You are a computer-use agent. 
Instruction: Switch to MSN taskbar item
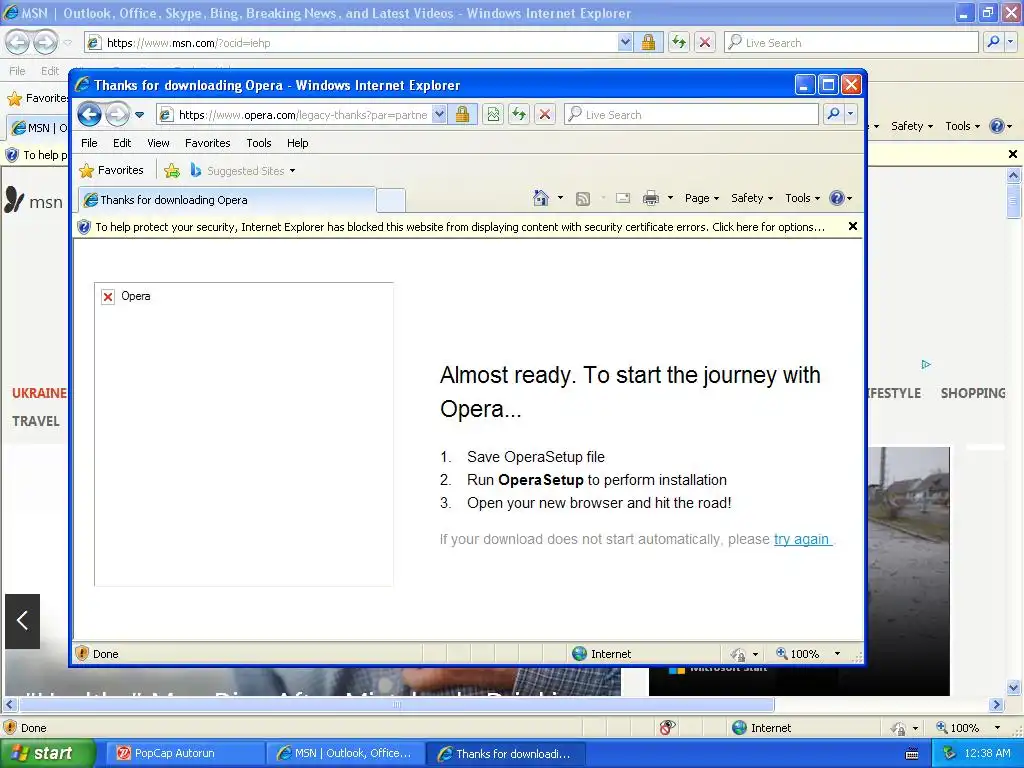tap(345, 753)
